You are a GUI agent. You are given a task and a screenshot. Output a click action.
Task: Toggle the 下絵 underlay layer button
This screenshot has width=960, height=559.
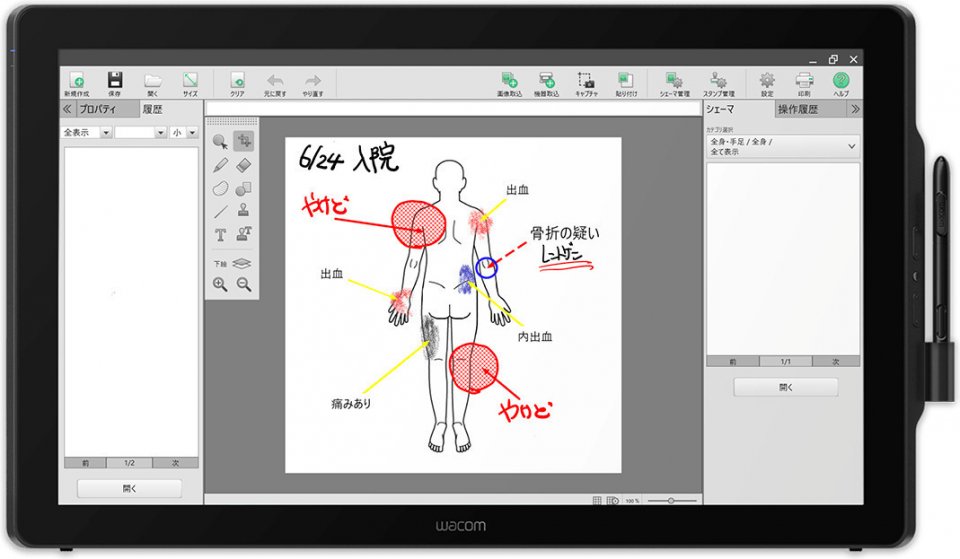pos(243,263)
